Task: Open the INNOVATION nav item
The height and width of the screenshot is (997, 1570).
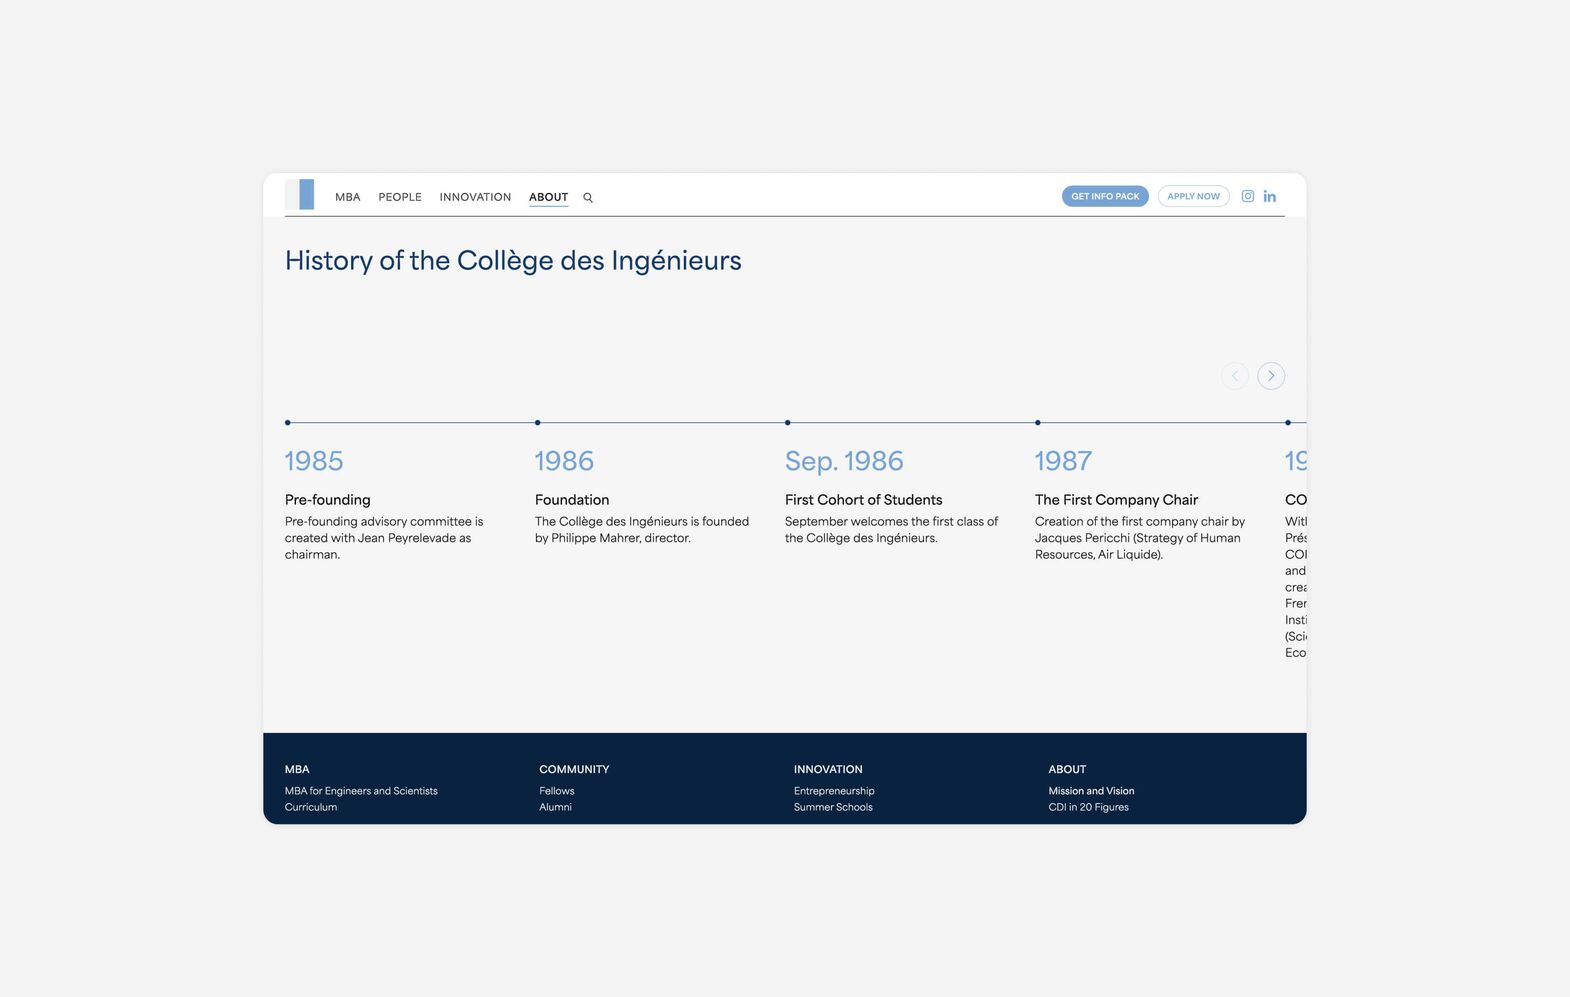Action: coord(475,197)
